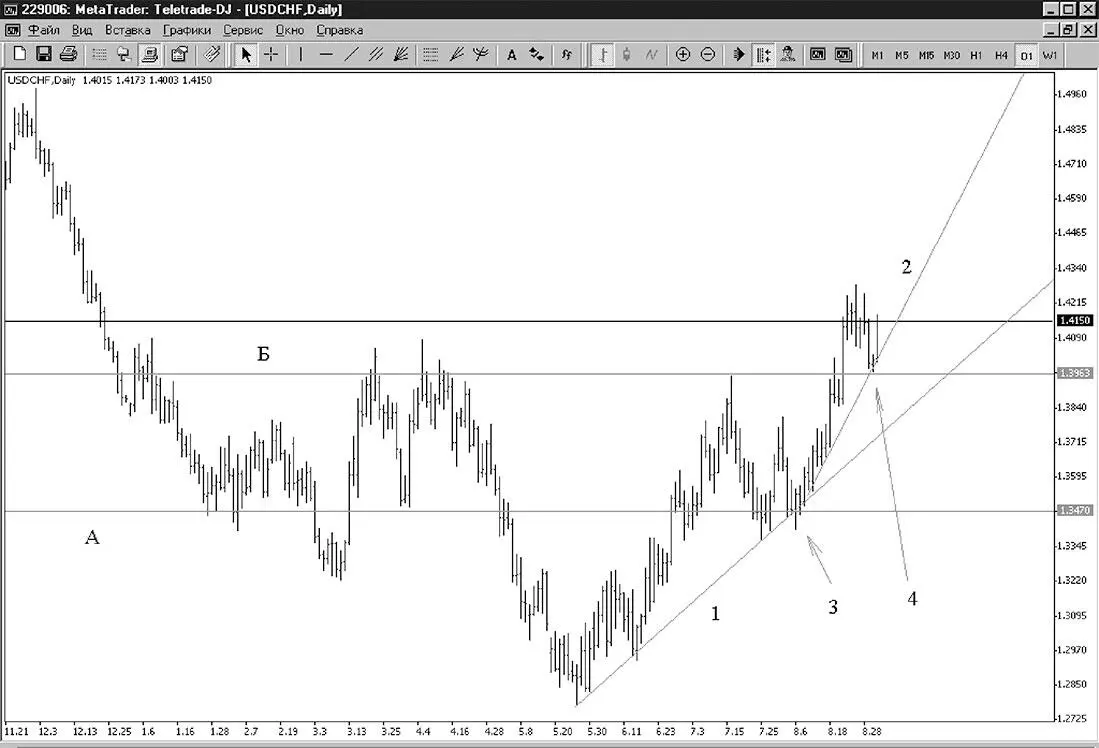
Task: Select the Crosshair cursor tool
Action: tap(271, 54)
